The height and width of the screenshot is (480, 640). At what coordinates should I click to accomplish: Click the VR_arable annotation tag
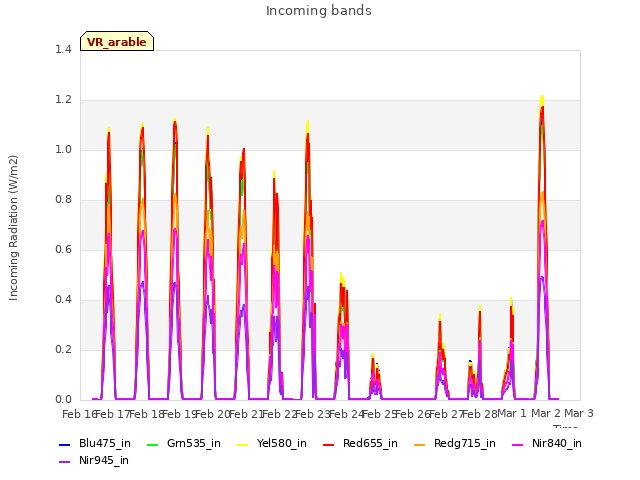[x=117, y=41]
